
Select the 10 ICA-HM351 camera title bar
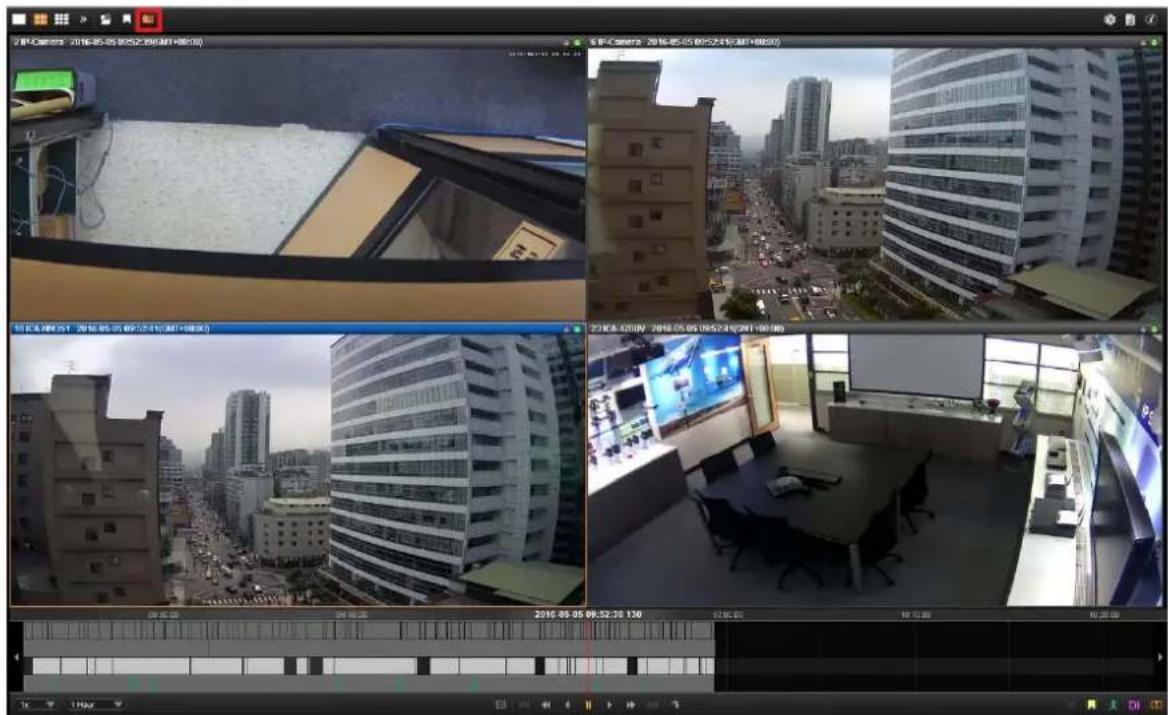click(297, 328)
